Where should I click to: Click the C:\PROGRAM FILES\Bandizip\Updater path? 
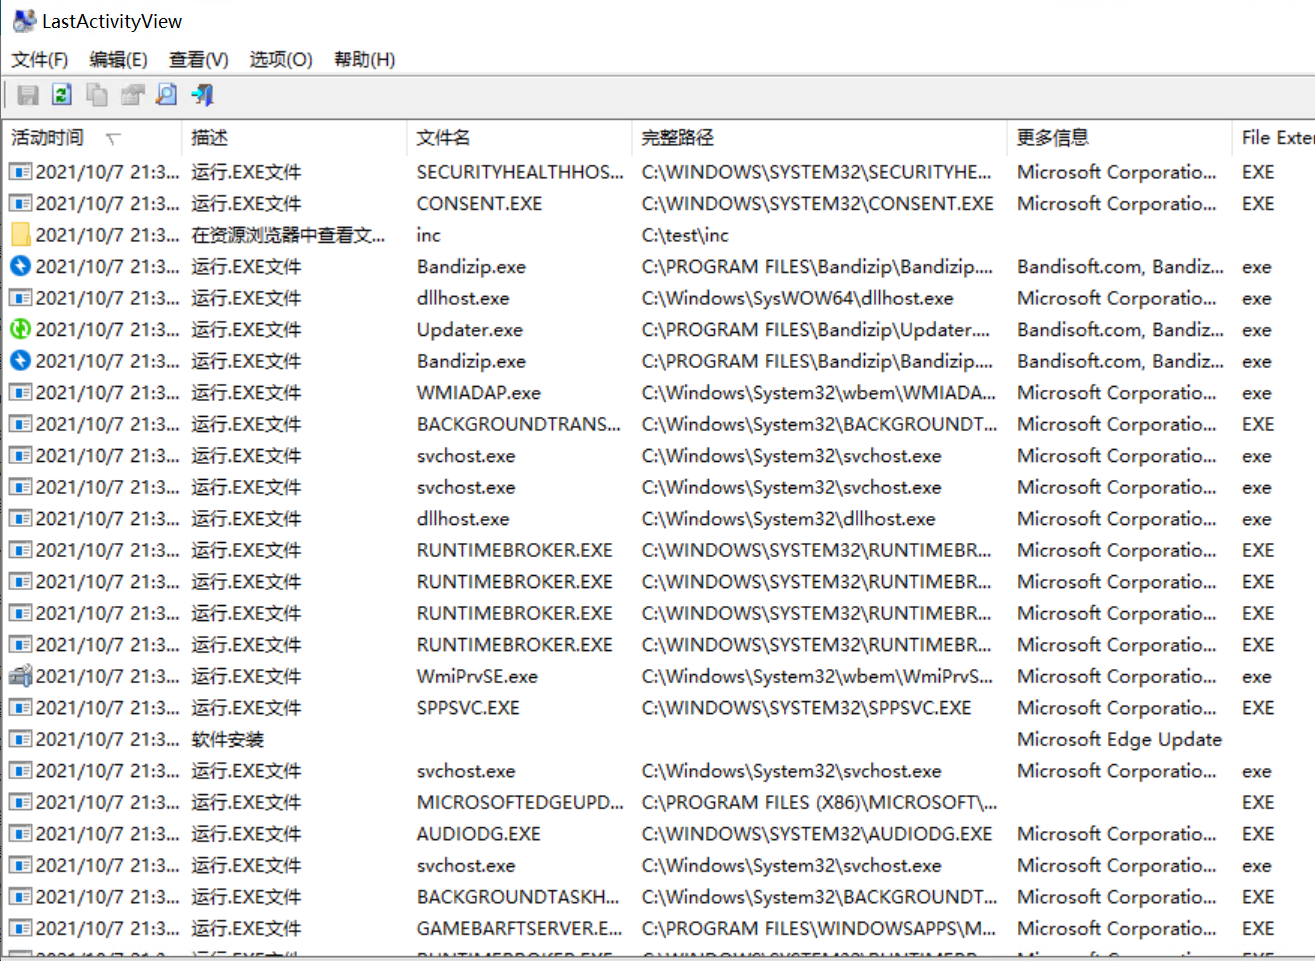tap(817, 329)
